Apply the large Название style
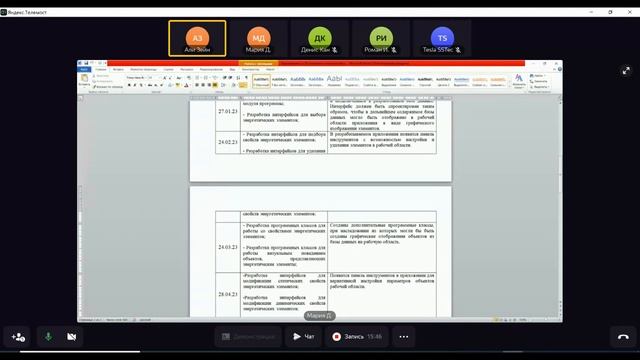640x360 pixels. click(334, 81)
